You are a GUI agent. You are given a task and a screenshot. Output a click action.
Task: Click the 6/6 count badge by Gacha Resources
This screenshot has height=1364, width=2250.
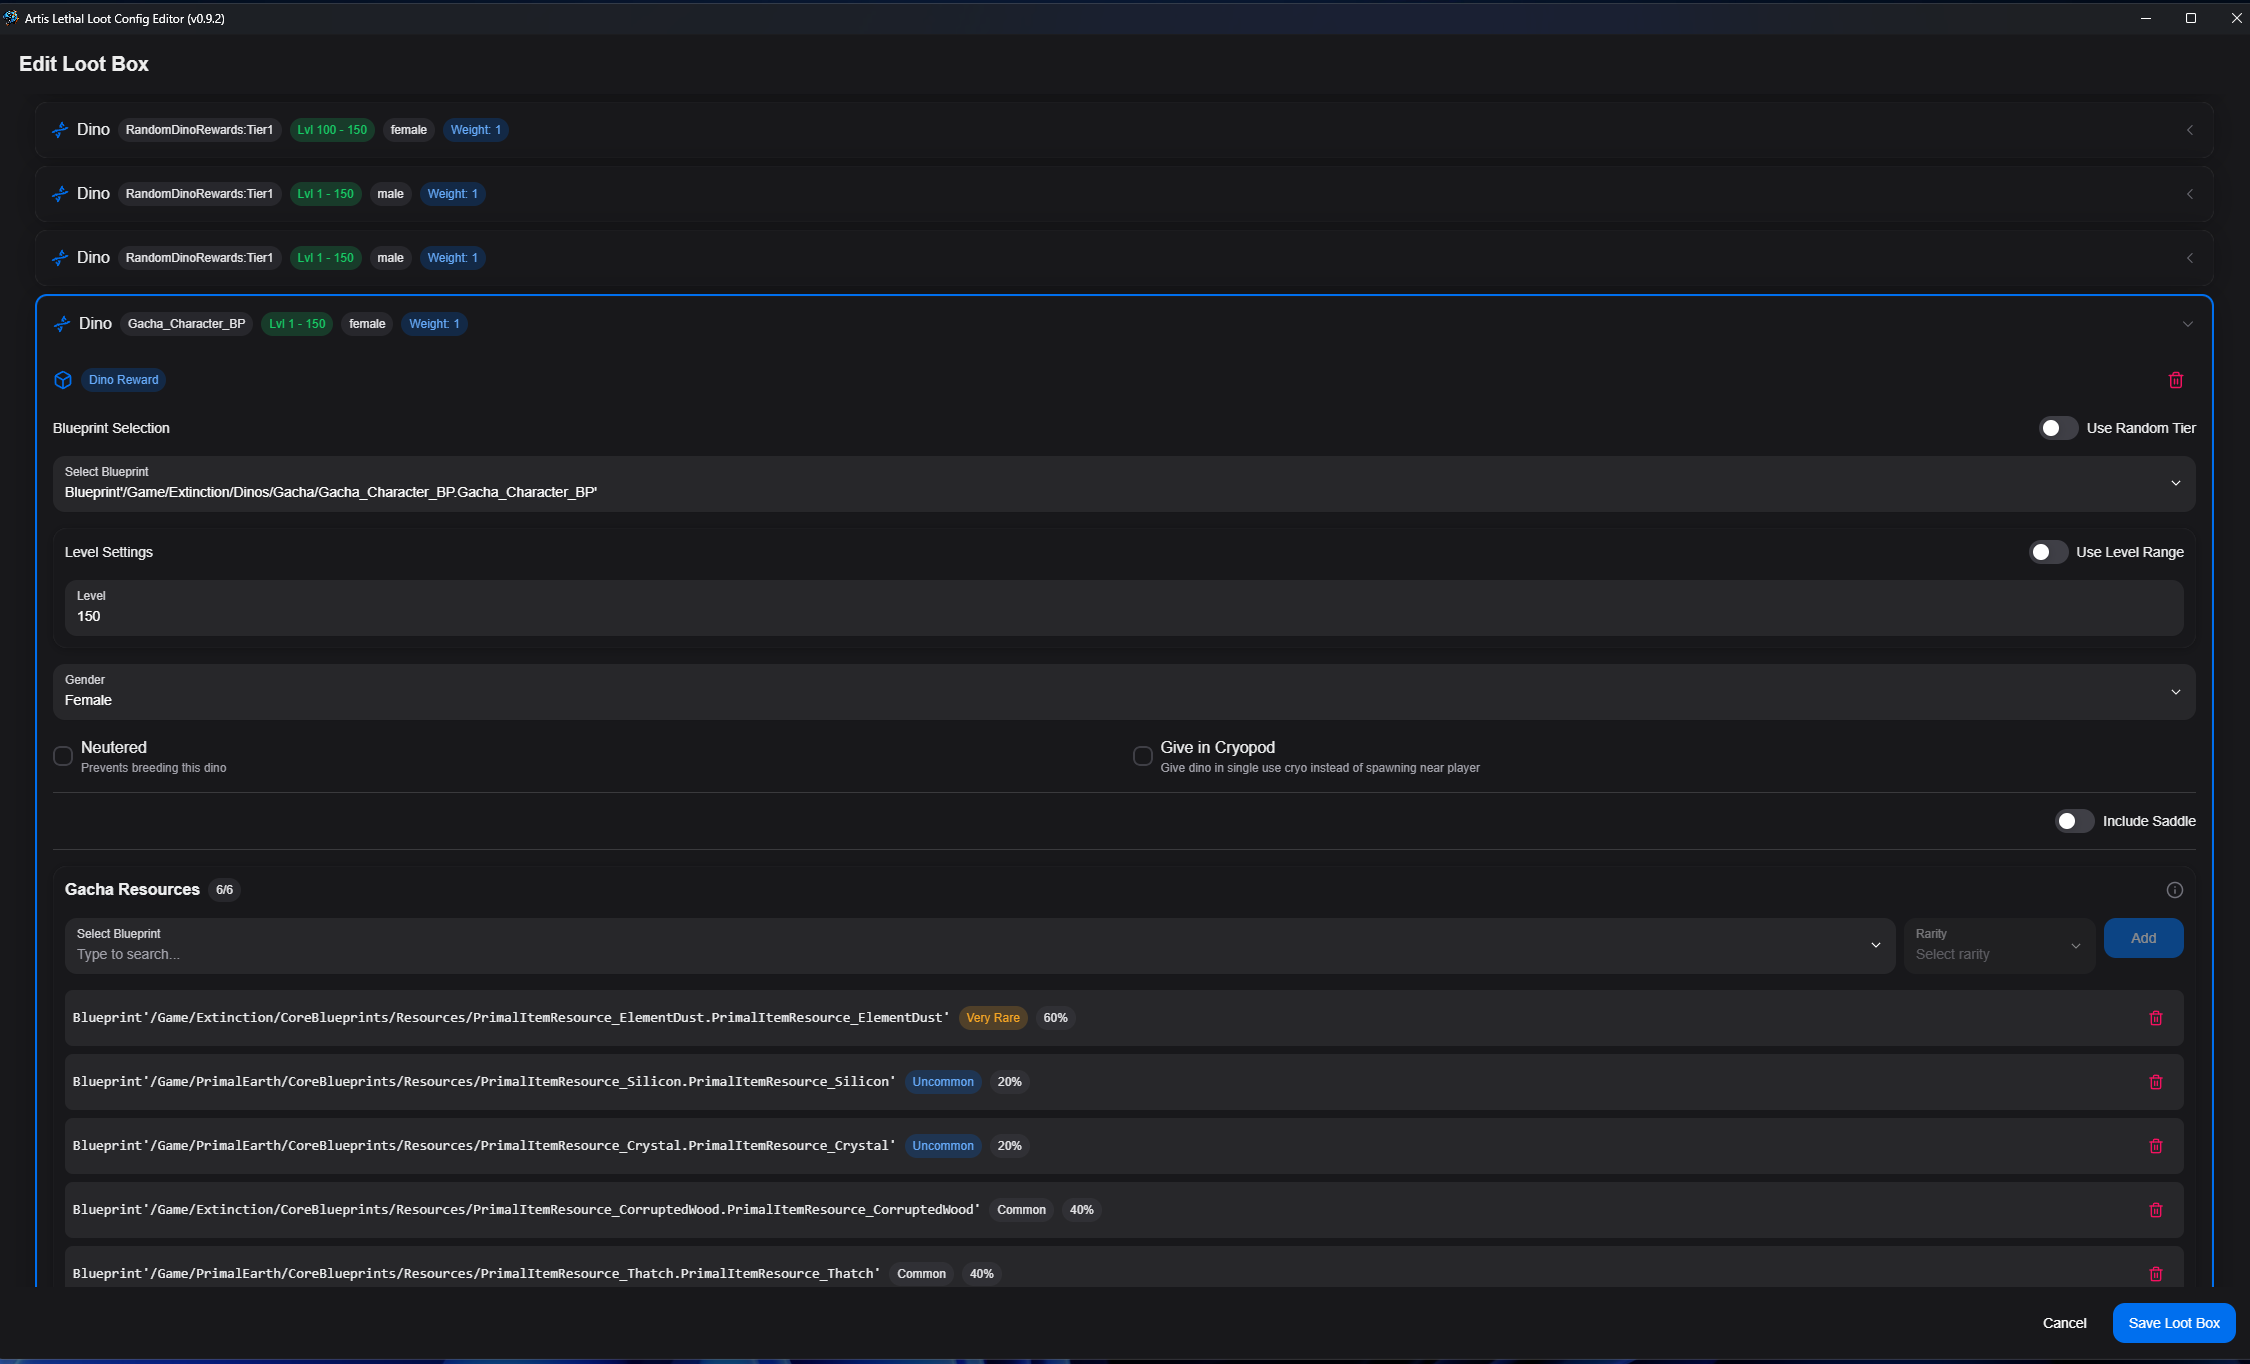tap(224, 890)
